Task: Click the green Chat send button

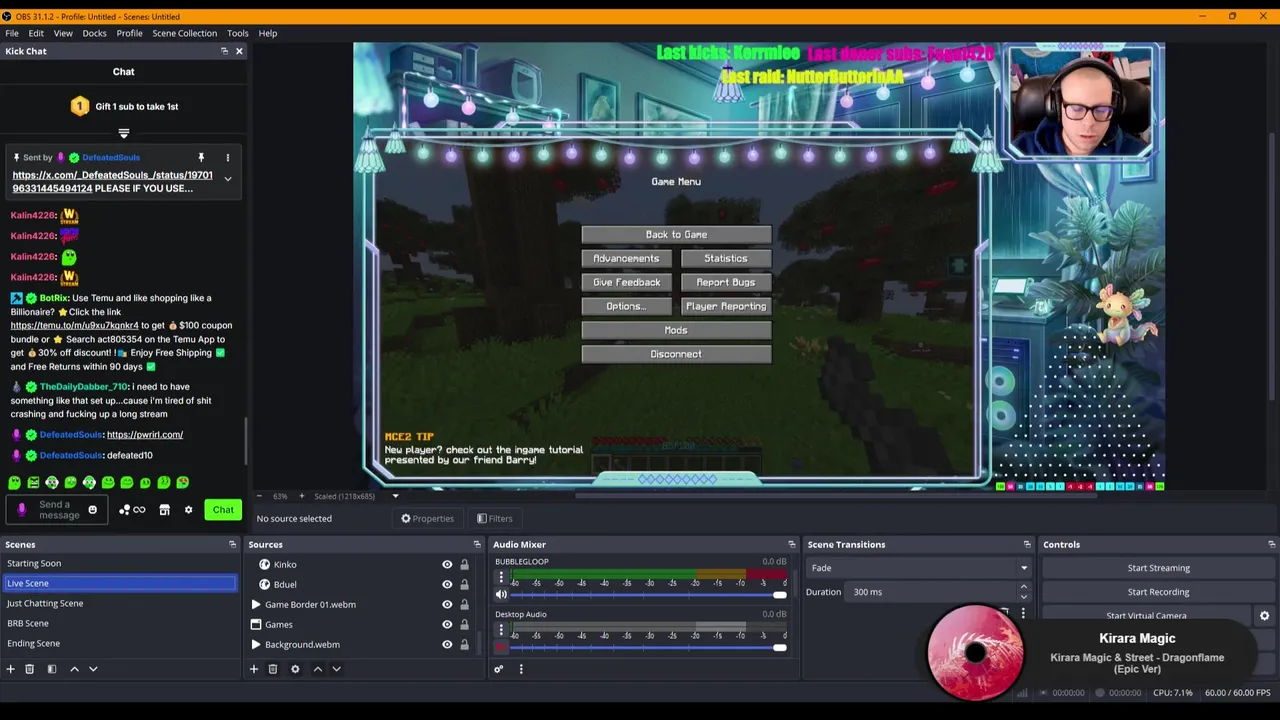Action: (x=223, y=510)
